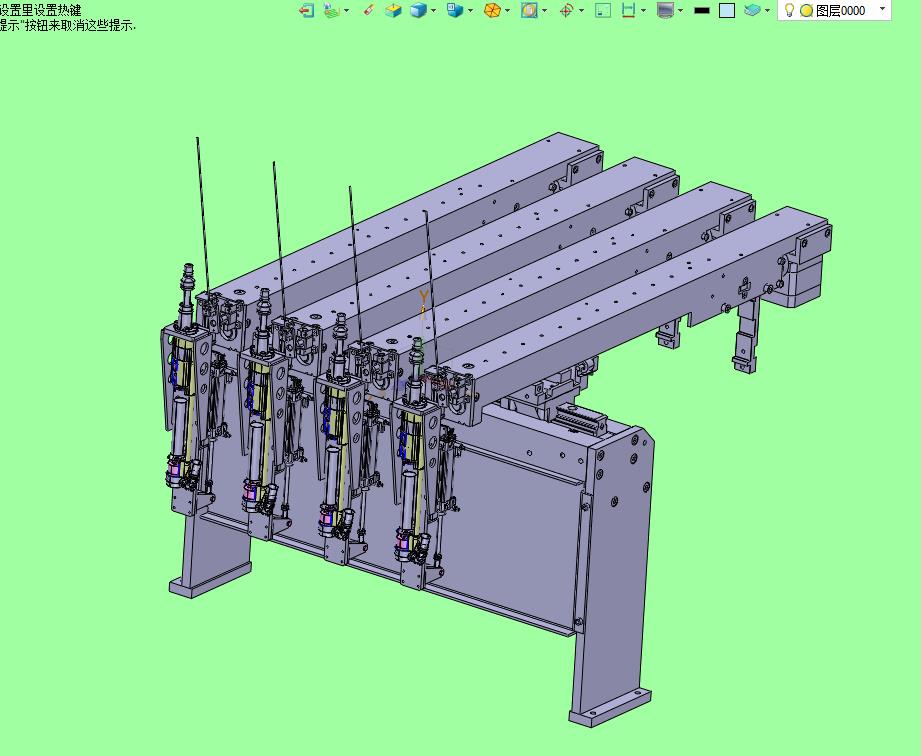Click the 按钮来取消这些提示 hint text
Viewport: 921px width, 756px height.
click(79, 25)
